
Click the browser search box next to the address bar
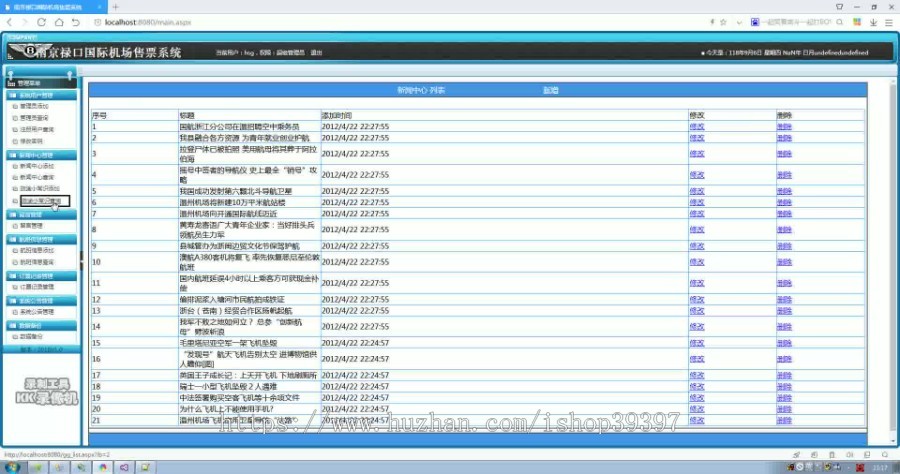point(797,22)
